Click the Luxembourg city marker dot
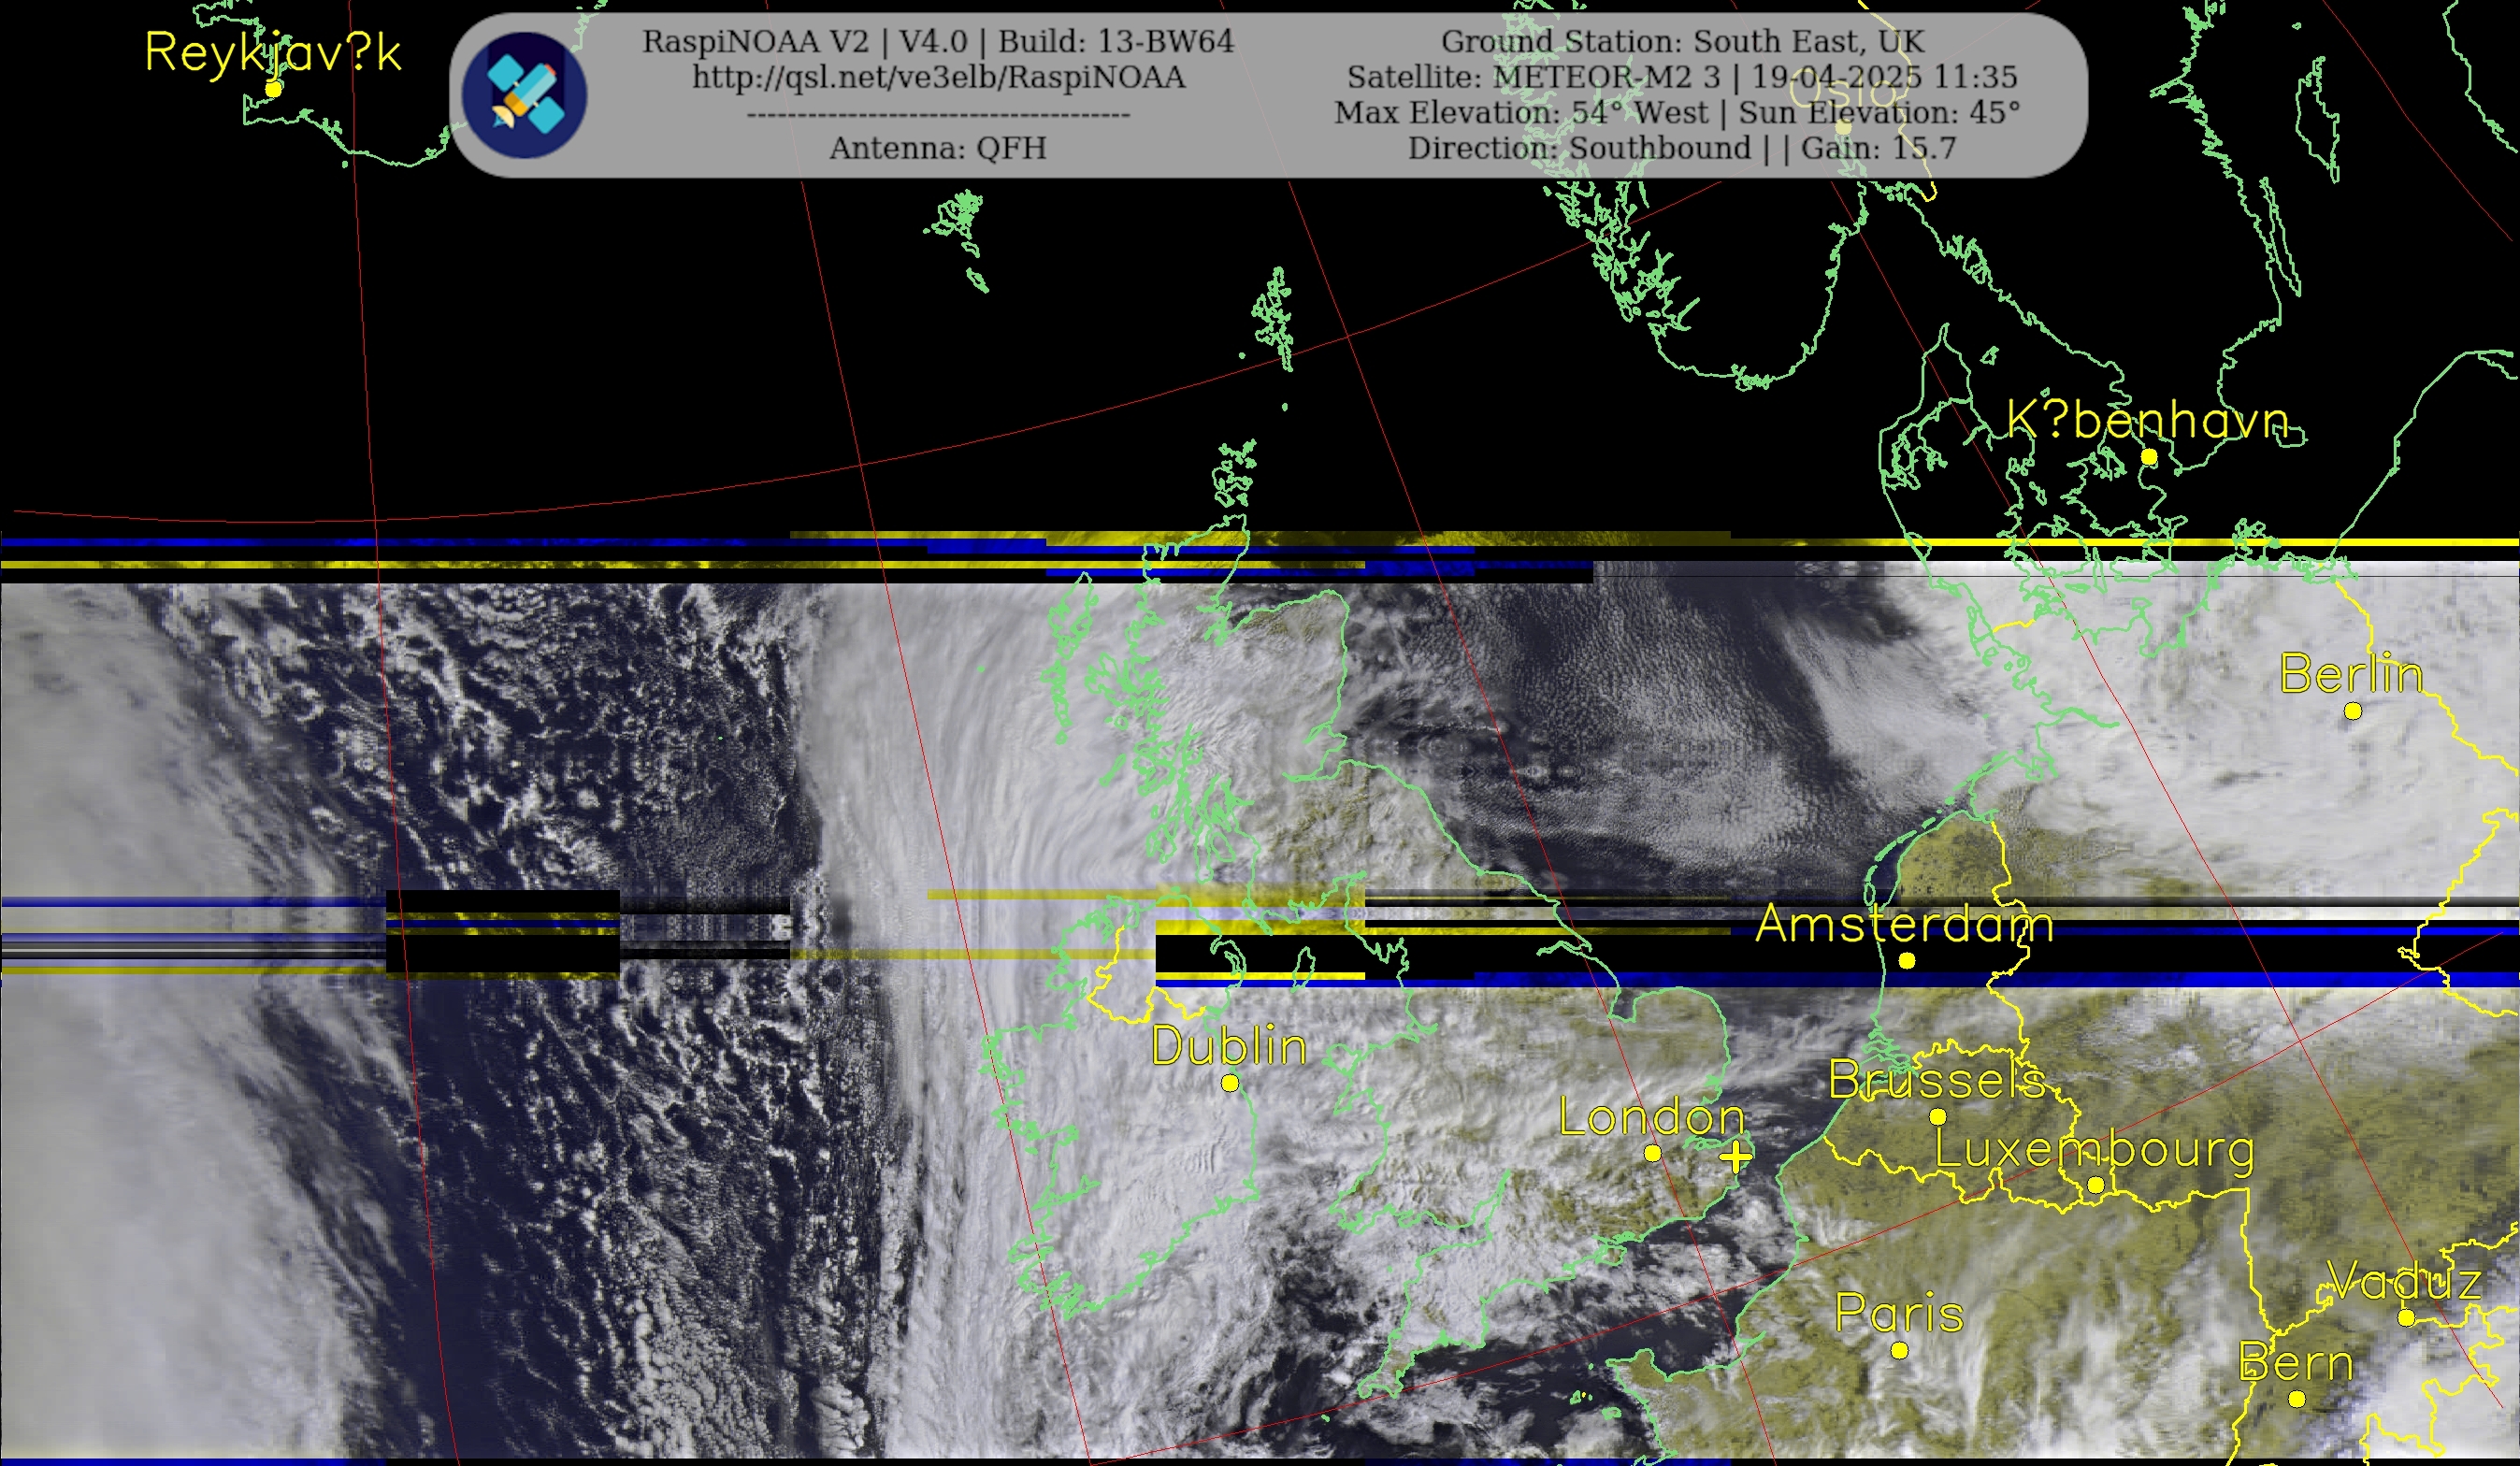The height and width of the screenshot is (1466, 2520). 2096,1185
